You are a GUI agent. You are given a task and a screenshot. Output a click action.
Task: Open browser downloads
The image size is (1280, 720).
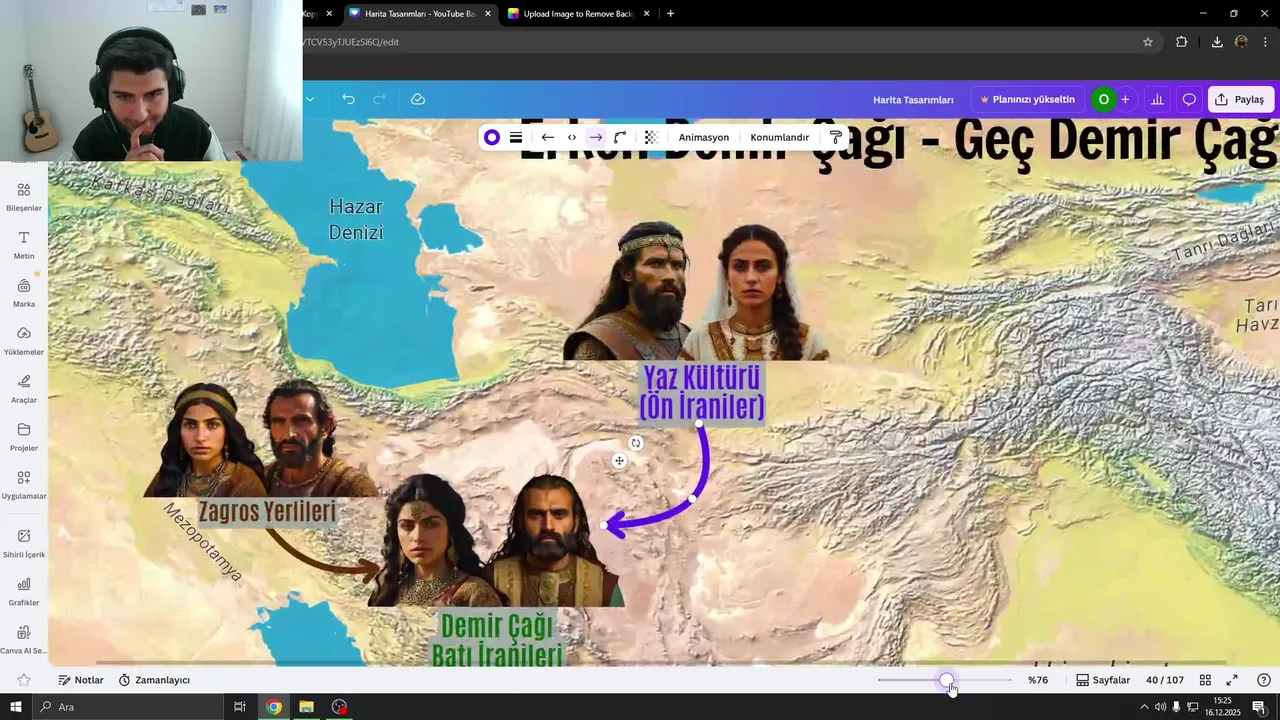tap(1217, 42)
